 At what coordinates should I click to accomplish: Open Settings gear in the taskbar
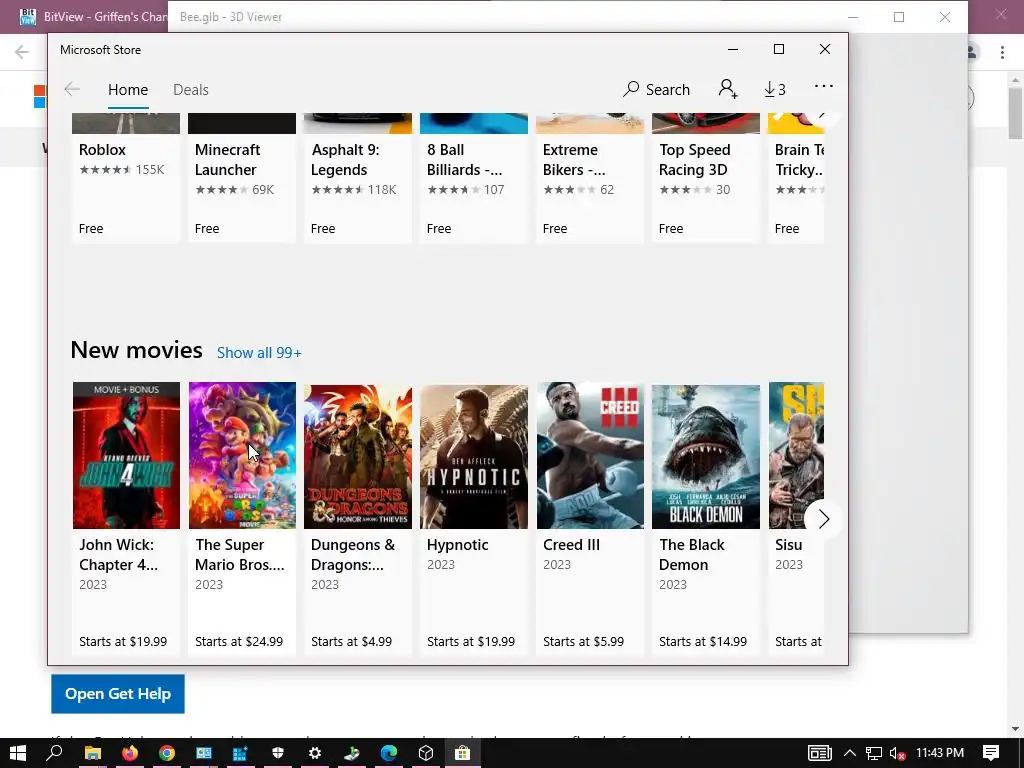pos(315,753)
